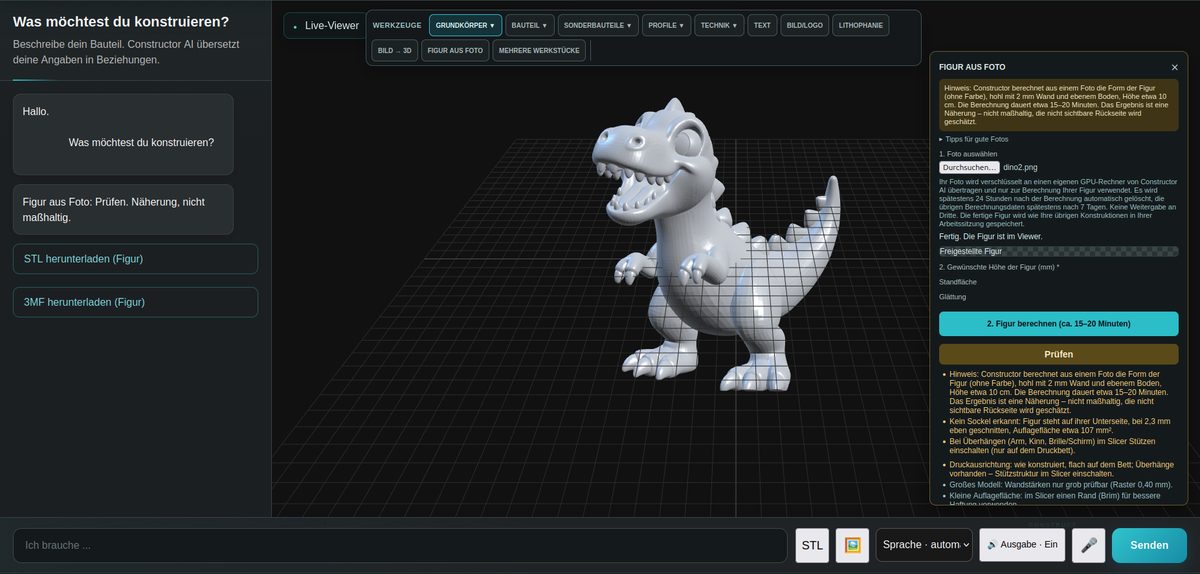Select Figur aus Foto tool
Viewport: 1200px width, 574px height.
click(455, 50)
